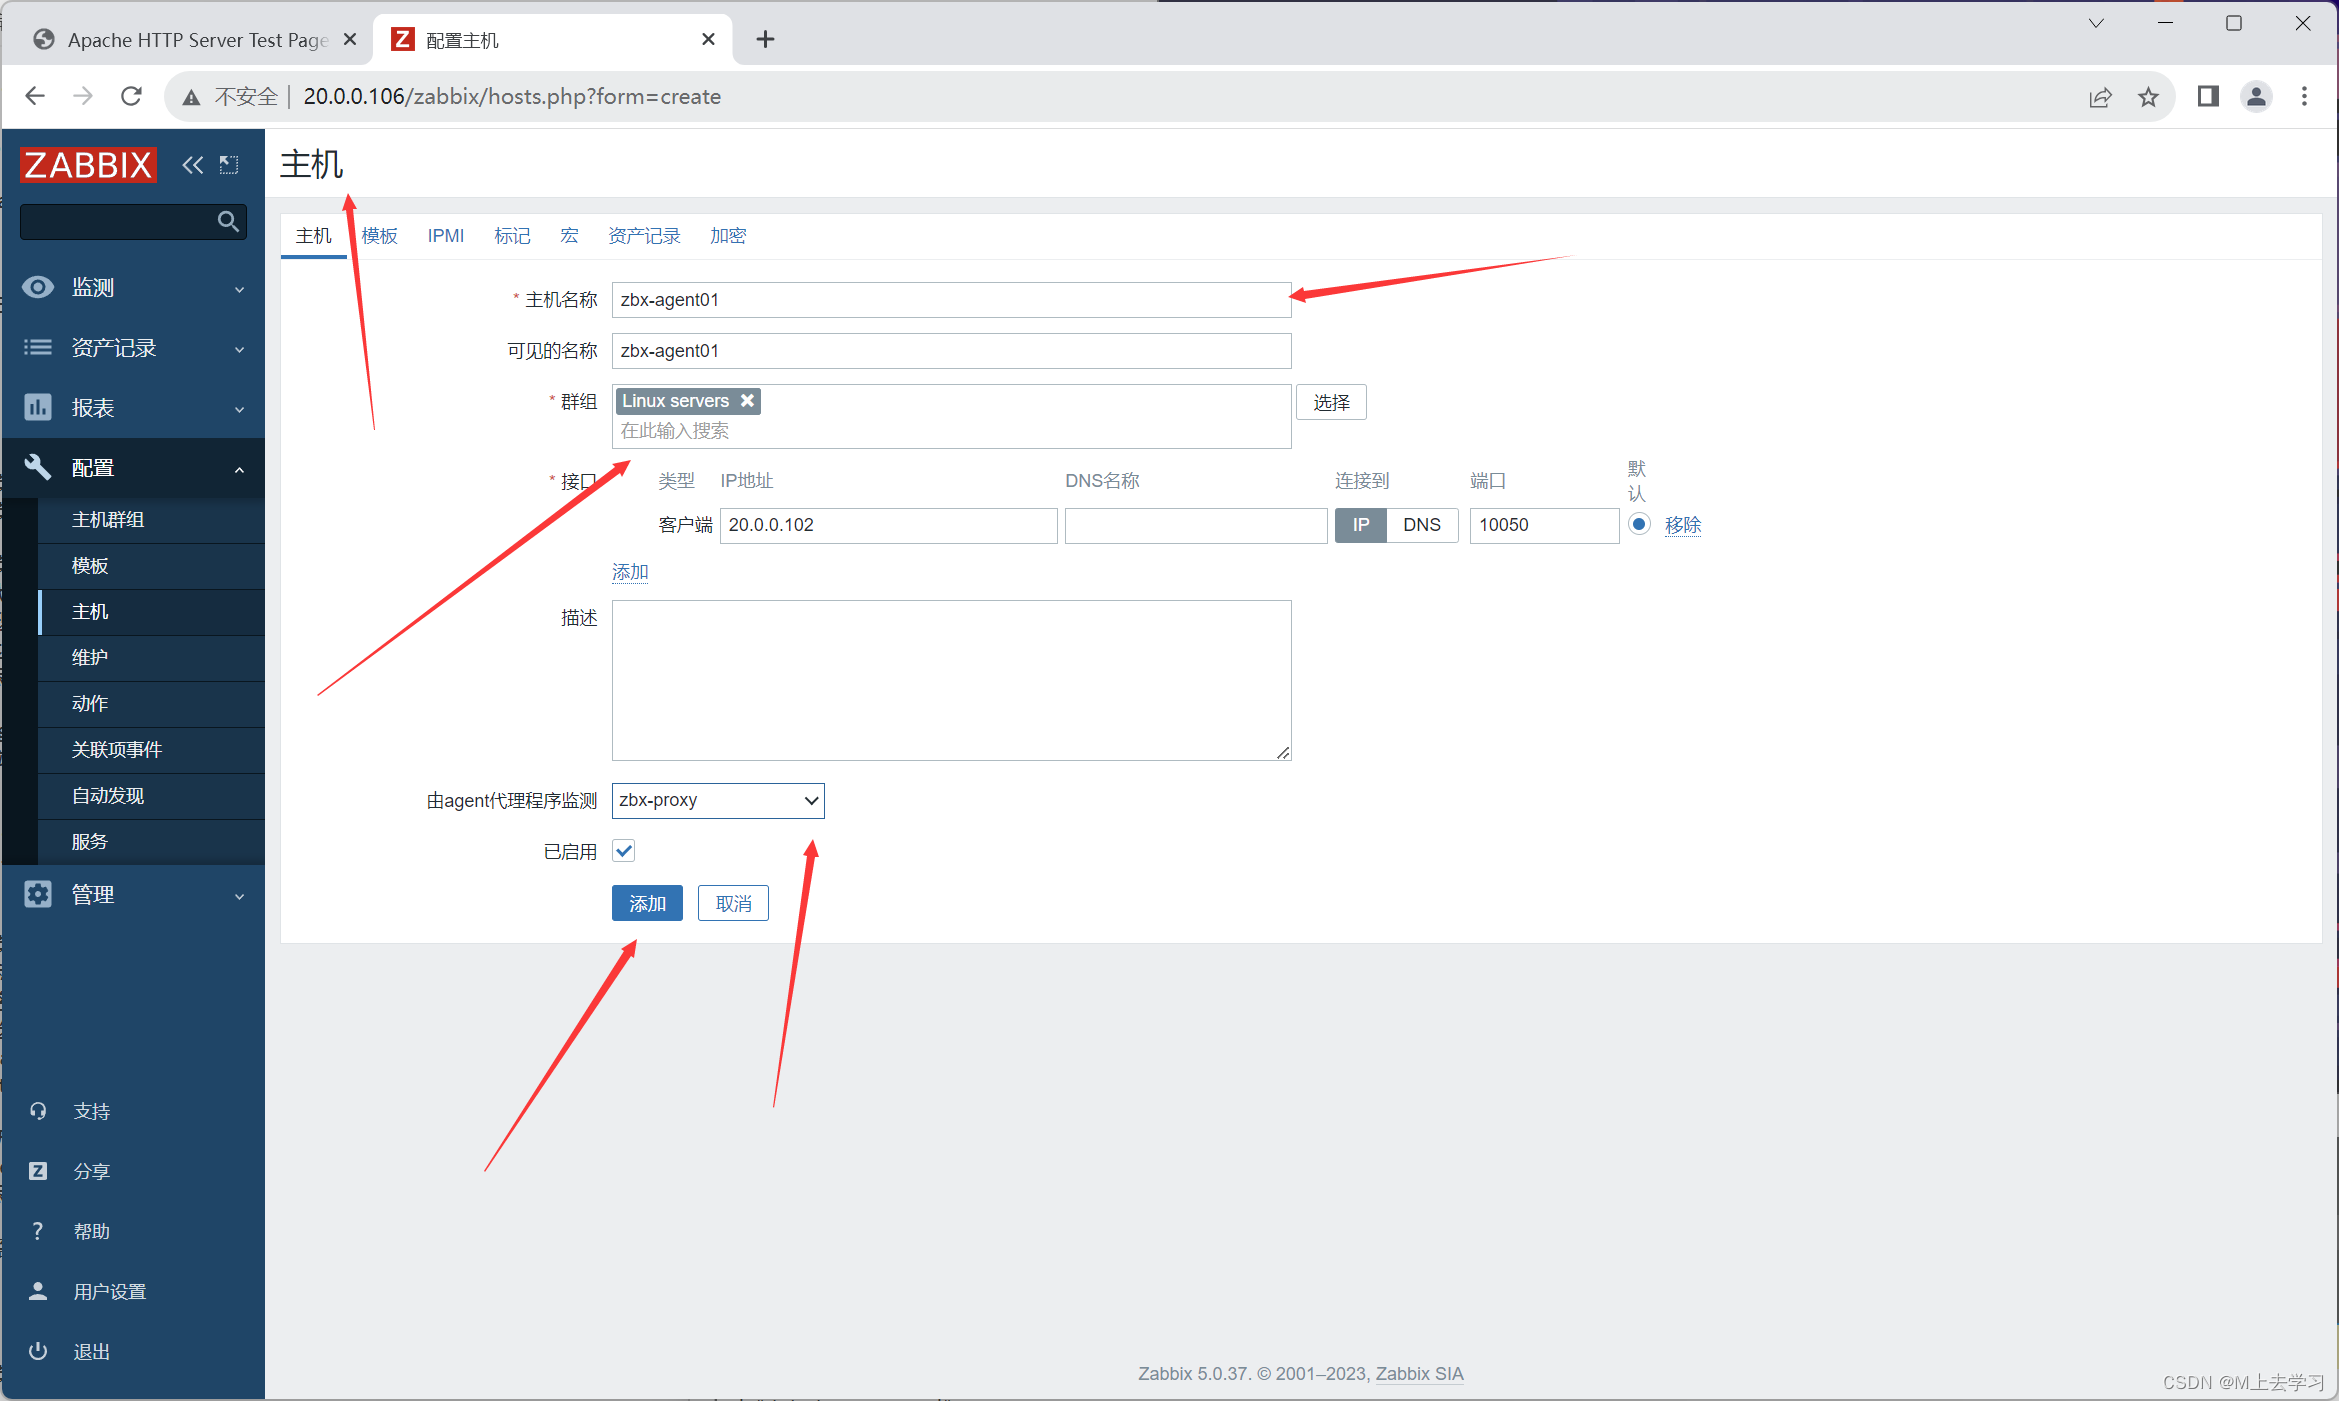
Task: Switch to the 加密 tab
Action: (x=728, y=236)
